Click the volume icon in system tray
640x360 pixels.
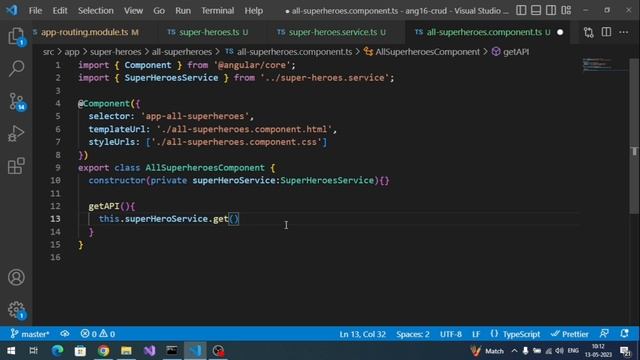(560, 351)
